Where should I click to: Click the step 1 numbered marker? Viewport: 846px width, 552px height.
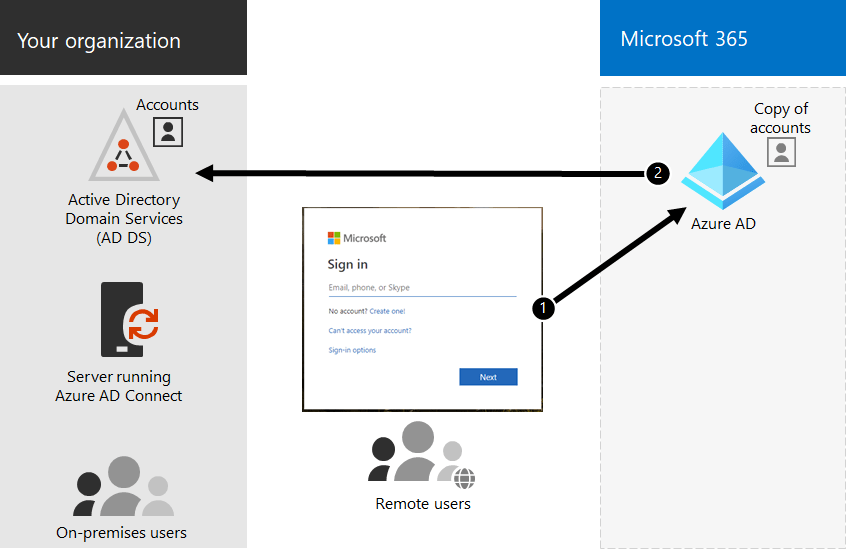(542, 308)
